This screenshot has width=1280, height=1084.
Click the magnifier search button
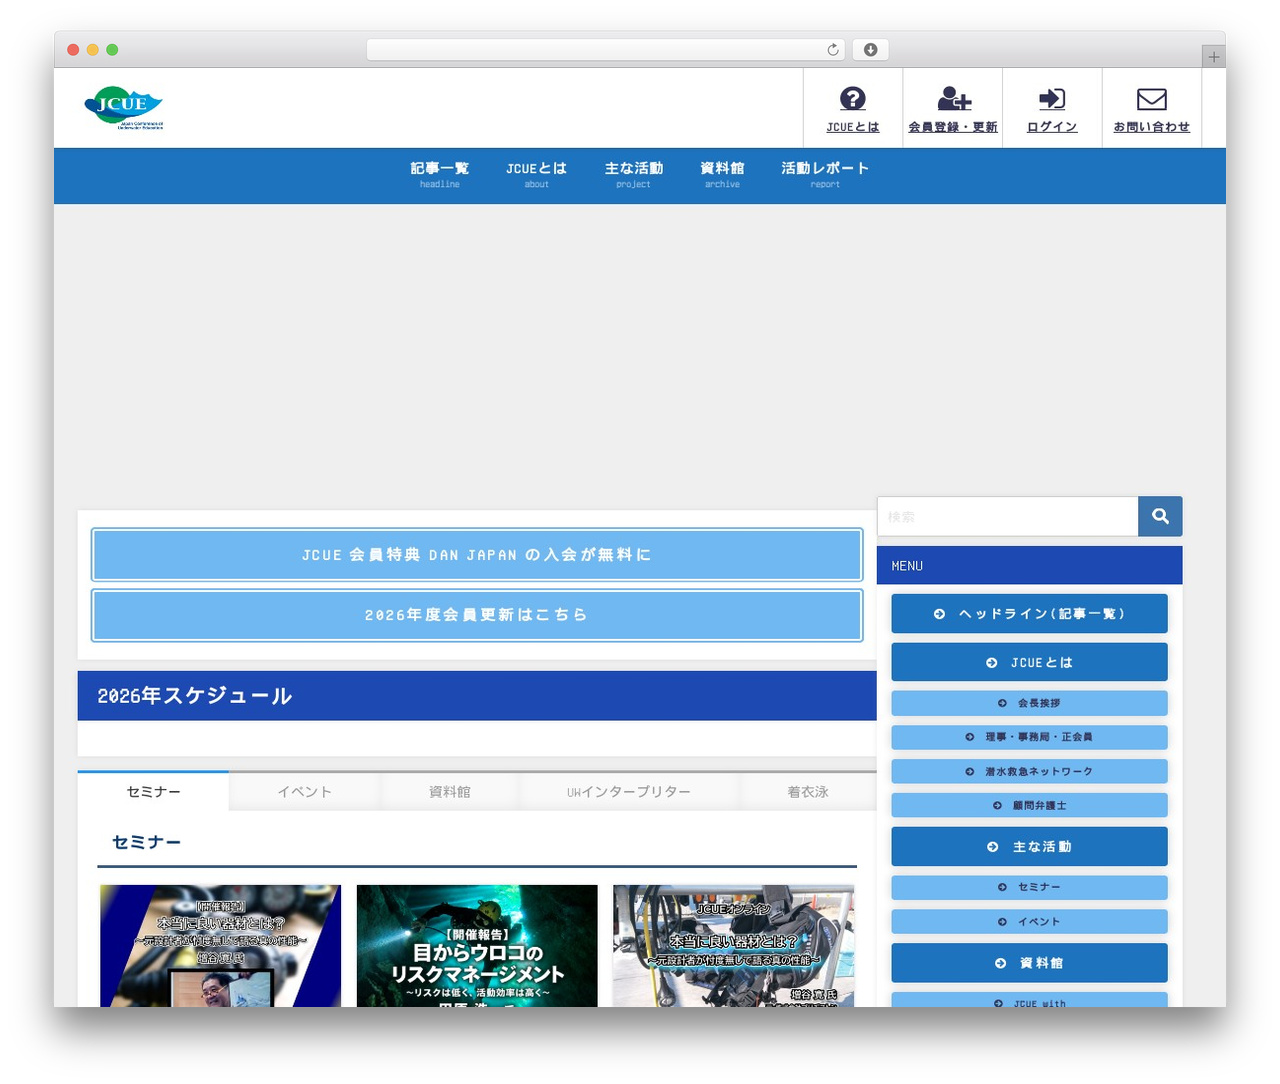pos(1160,516)
